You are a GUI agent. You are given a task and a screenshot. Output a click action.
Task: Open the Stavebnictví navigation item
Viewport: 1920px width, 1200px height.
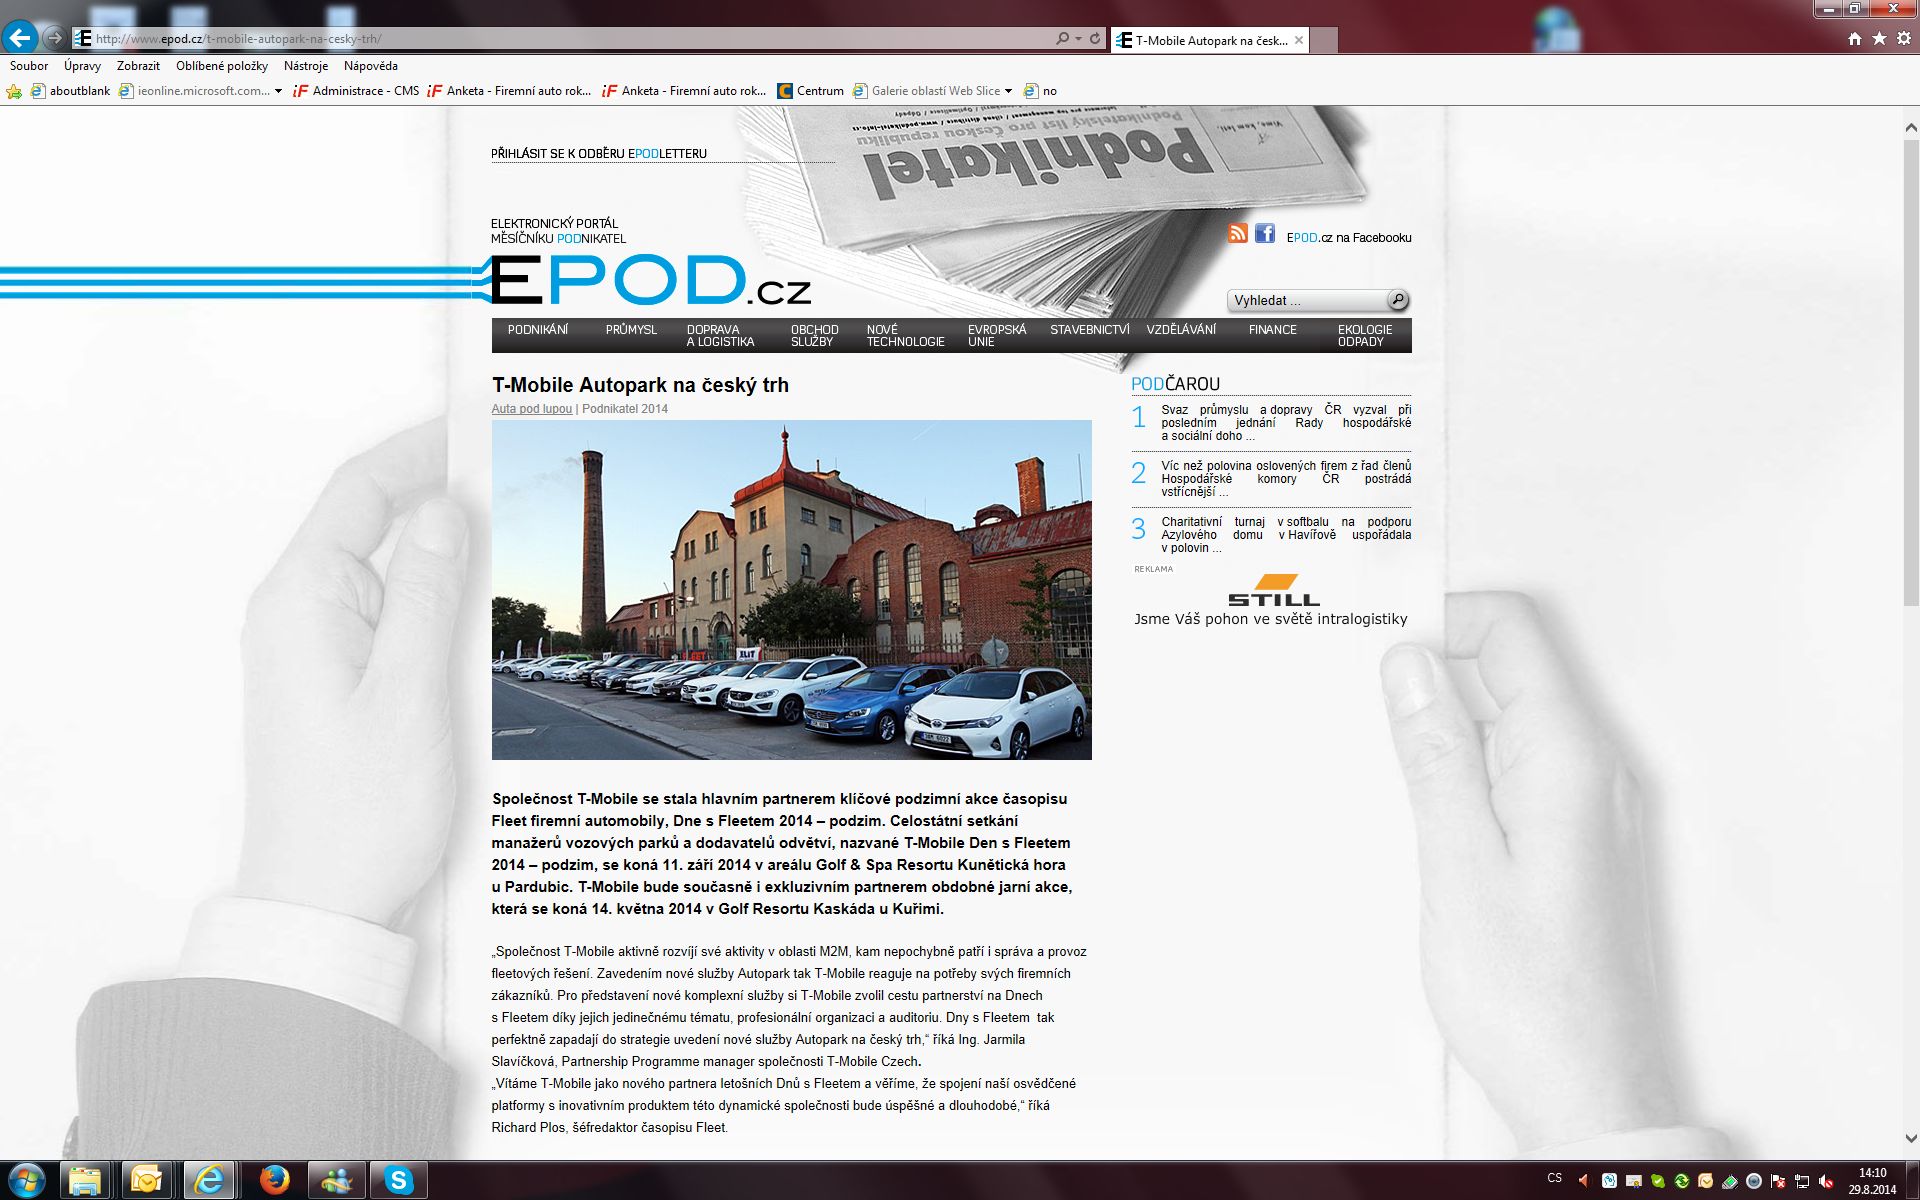1090,330
